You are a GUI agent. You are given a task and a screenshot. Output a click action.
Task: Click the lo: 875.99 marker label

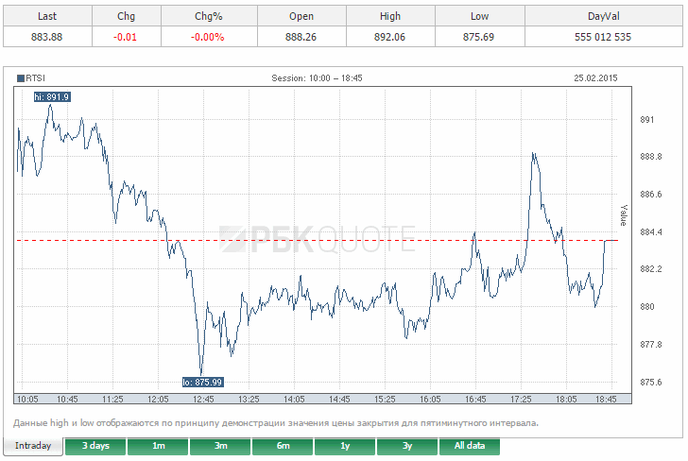(x=201, y=381)
